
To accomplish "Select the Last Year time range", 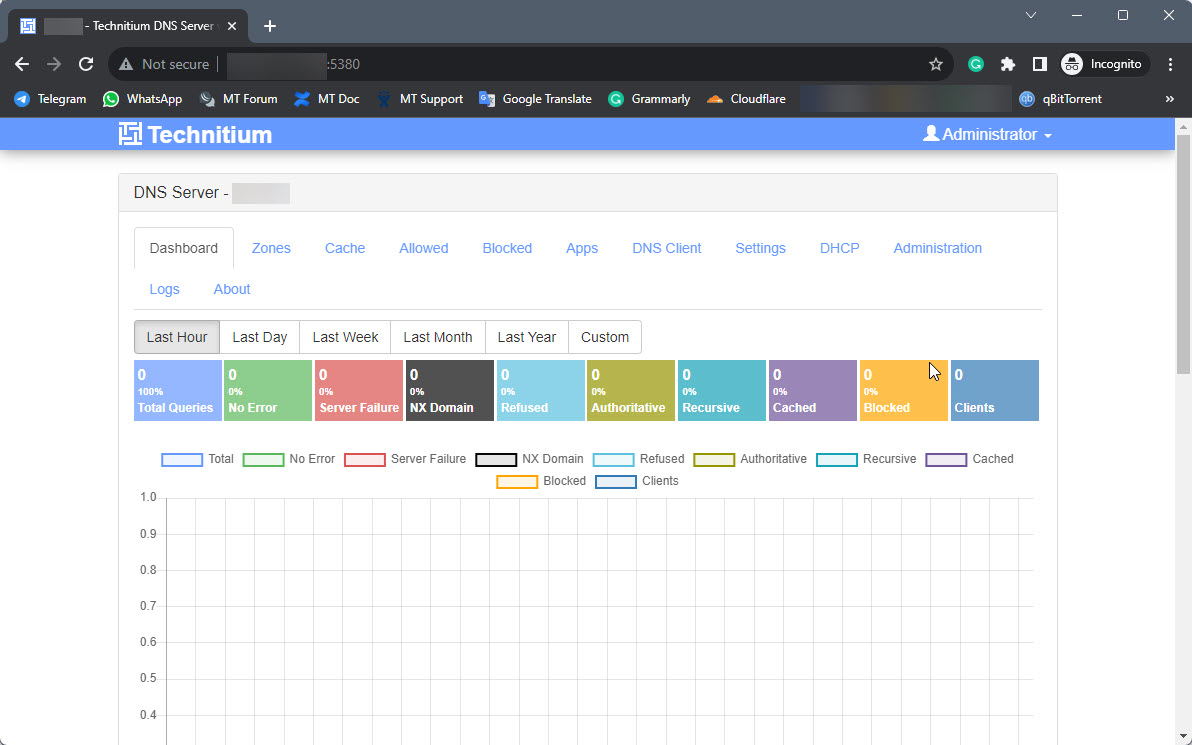I will (x=527, y=338).
